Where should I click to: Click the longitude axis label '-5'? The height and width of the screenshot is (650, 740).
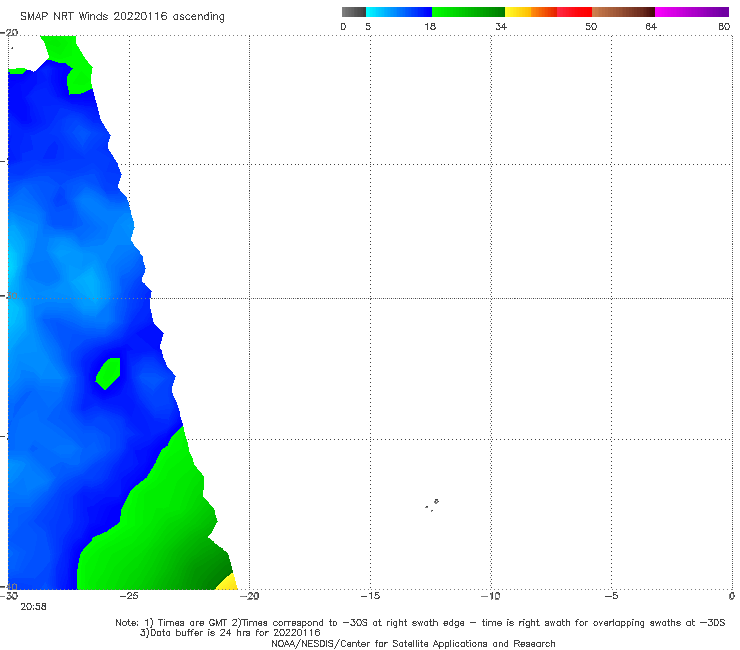click(x=611, y=596)
